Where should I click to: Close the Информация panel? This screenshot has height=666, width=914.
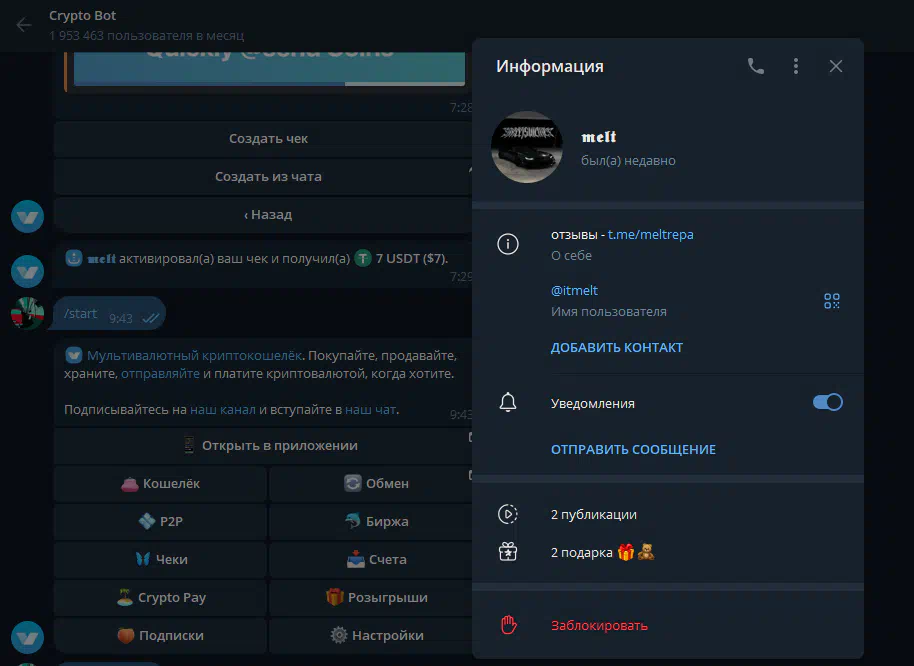836,66
